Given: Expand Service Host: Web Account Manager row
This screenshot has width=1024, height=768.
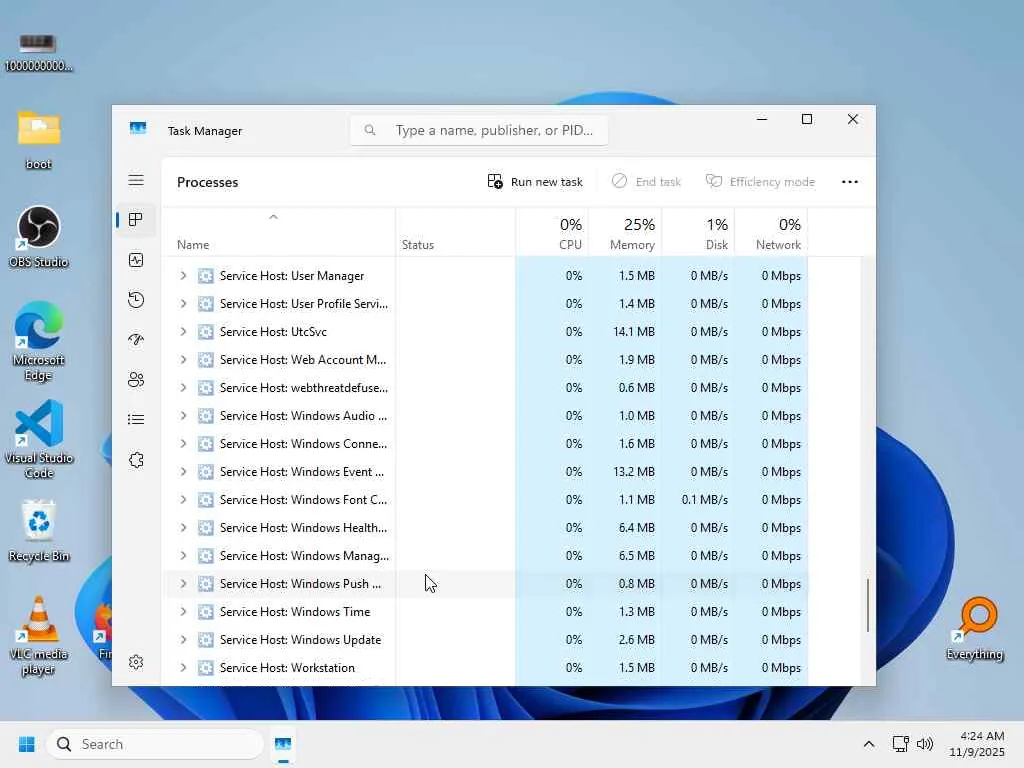Looking at the screenshot, I should tap(184, 360).
